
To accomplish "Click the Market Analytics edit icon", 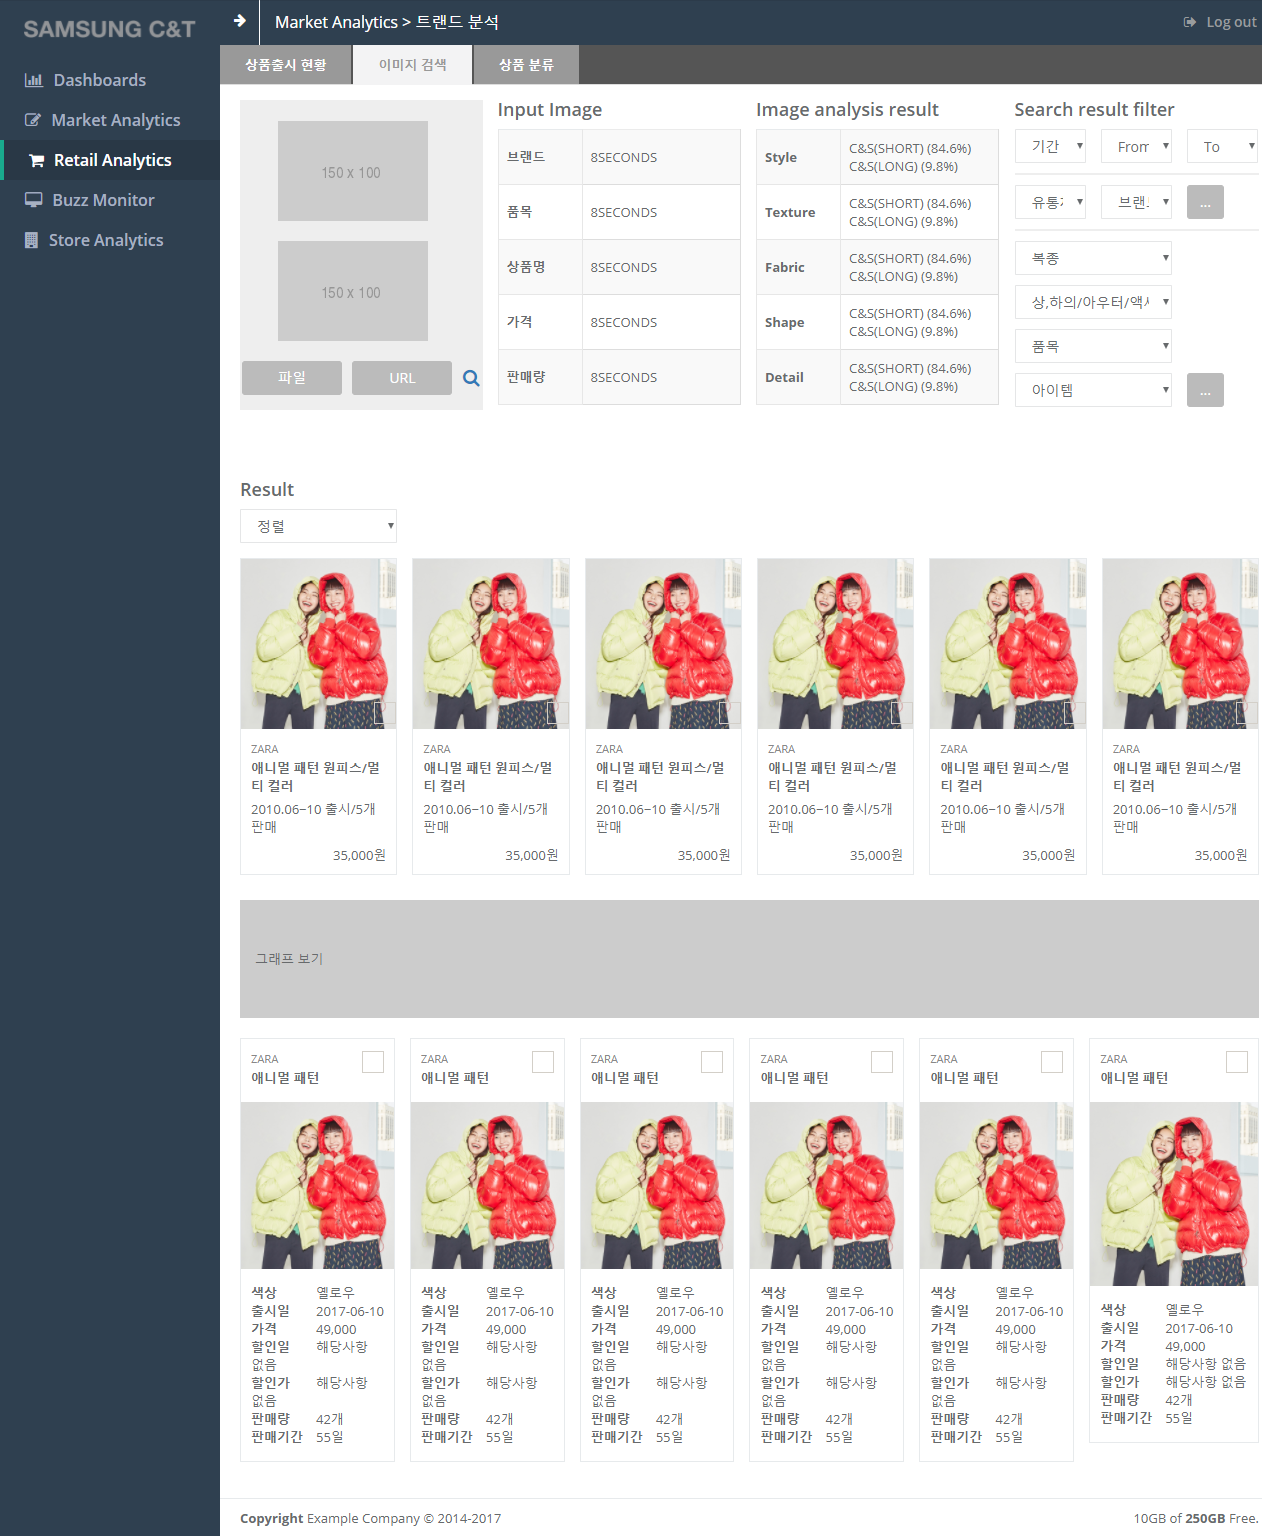I will click(x=33, y=120).
